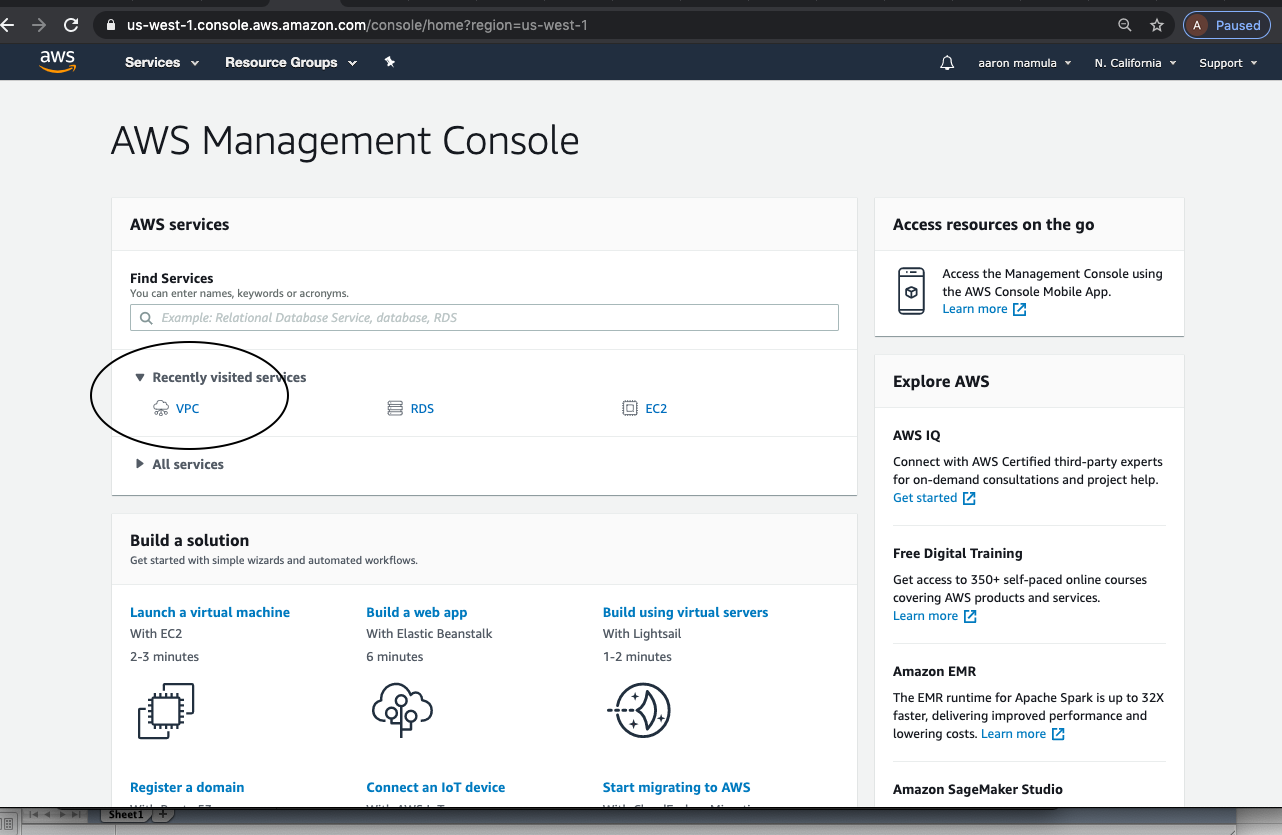This screenshot has width=1282, height=835.
Task: Click the Amazon EMR title text
Action: coord(934,671)
